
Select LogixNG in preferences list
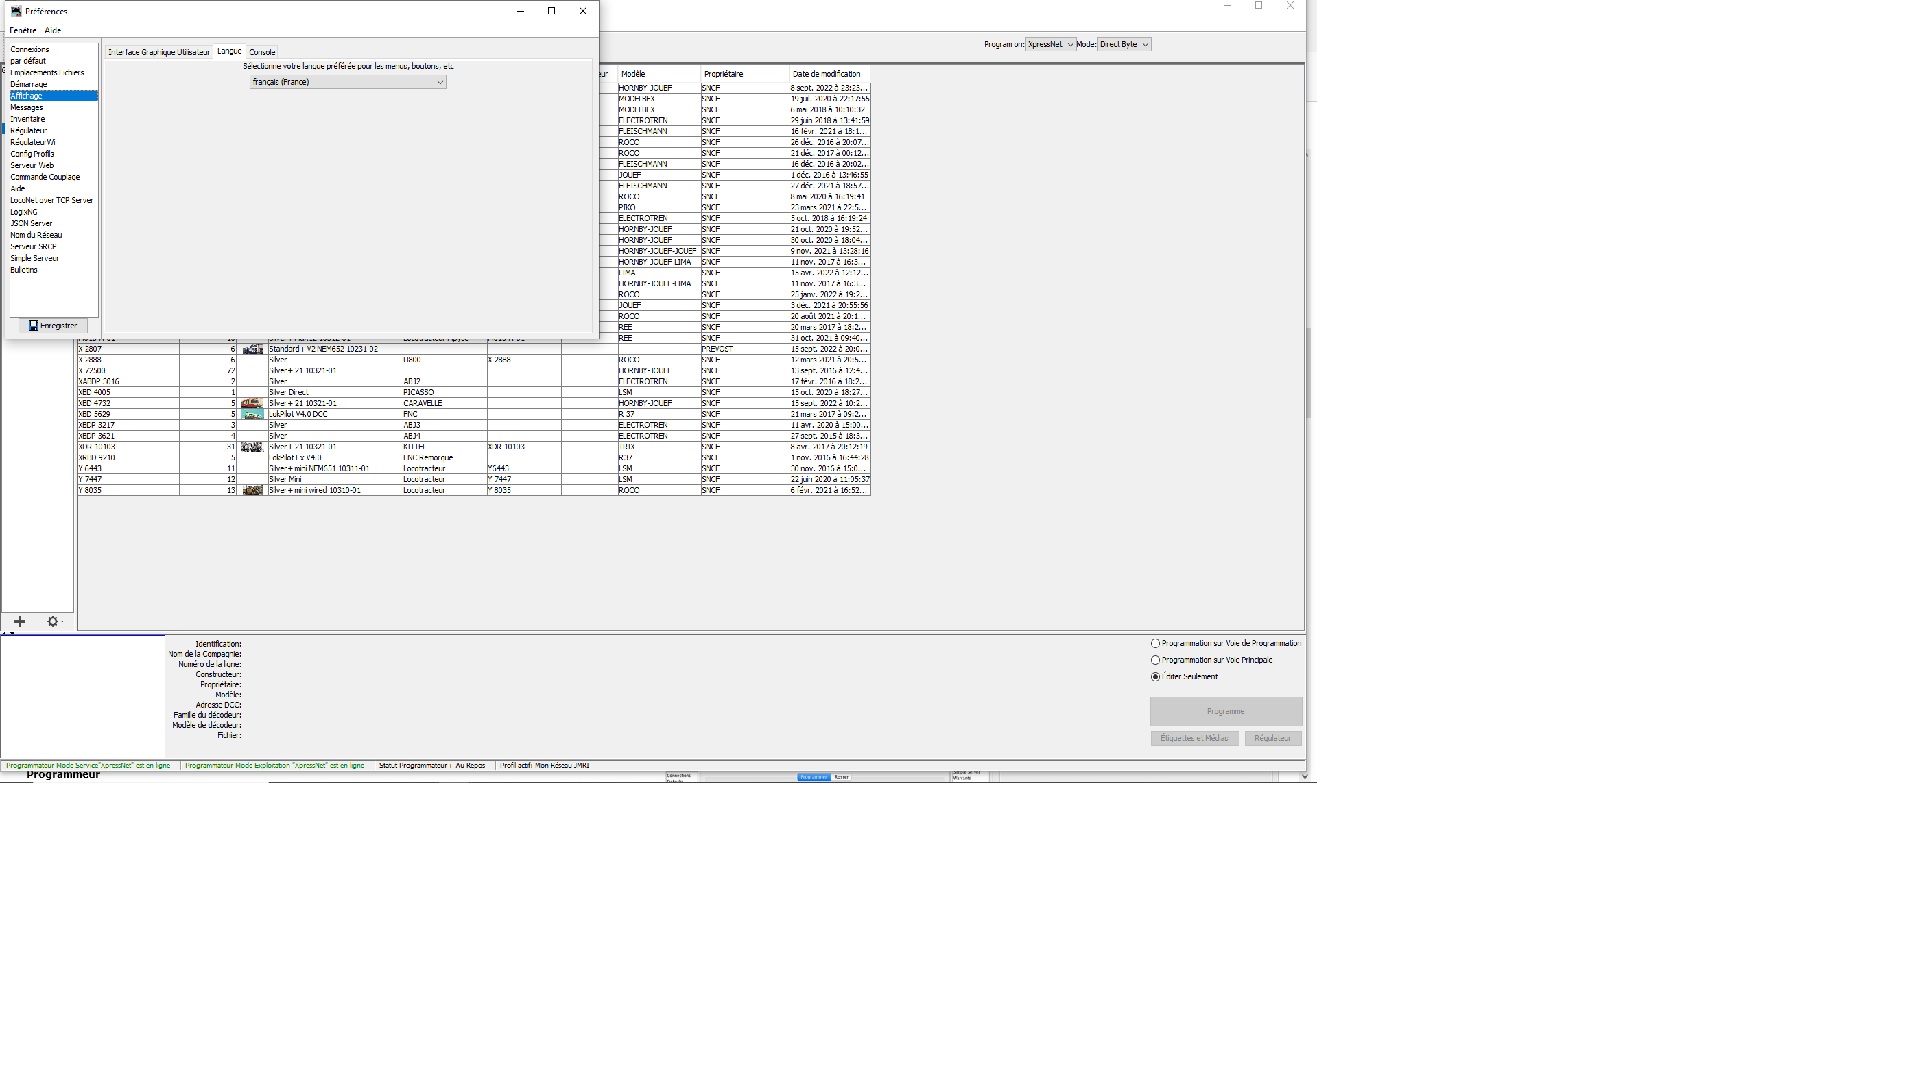point(53,212)
